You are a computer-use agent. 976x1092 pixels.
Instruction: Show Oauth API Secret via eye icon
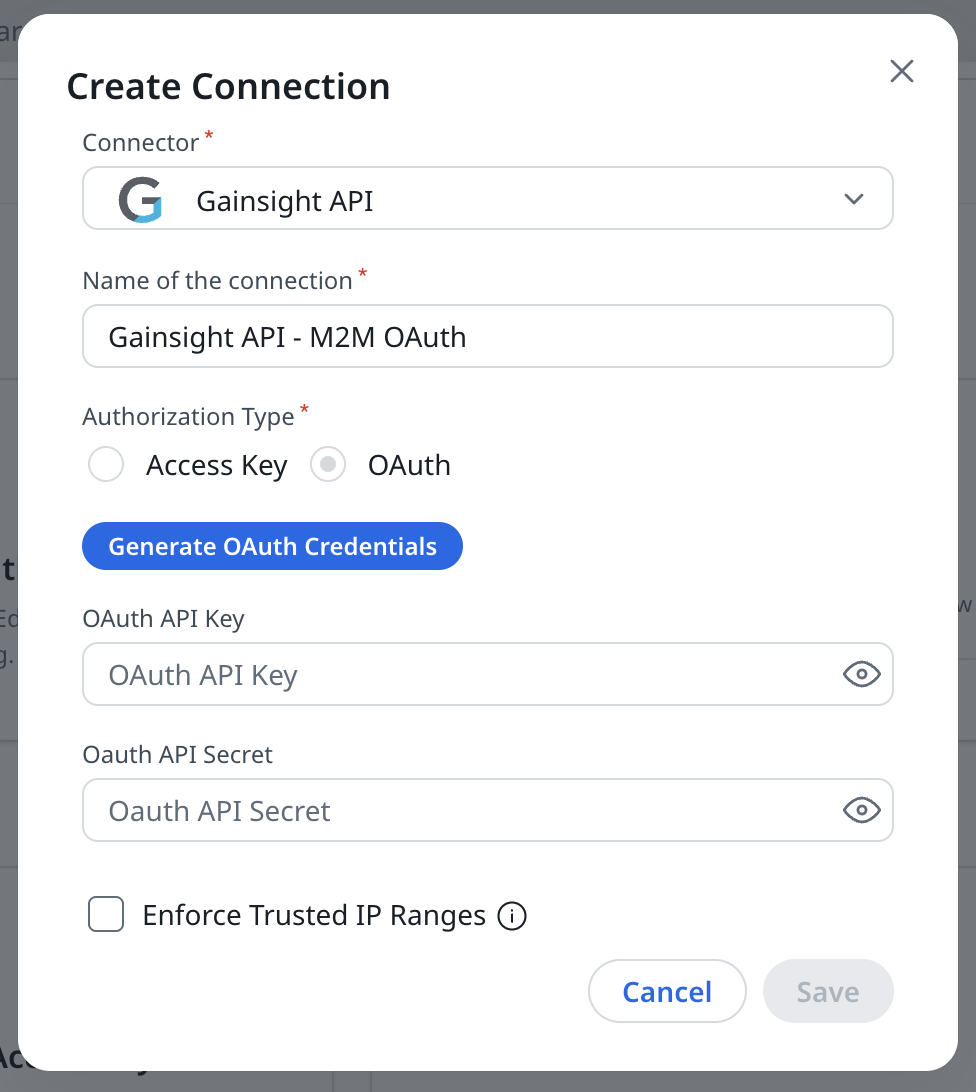[x=862, y=810]
